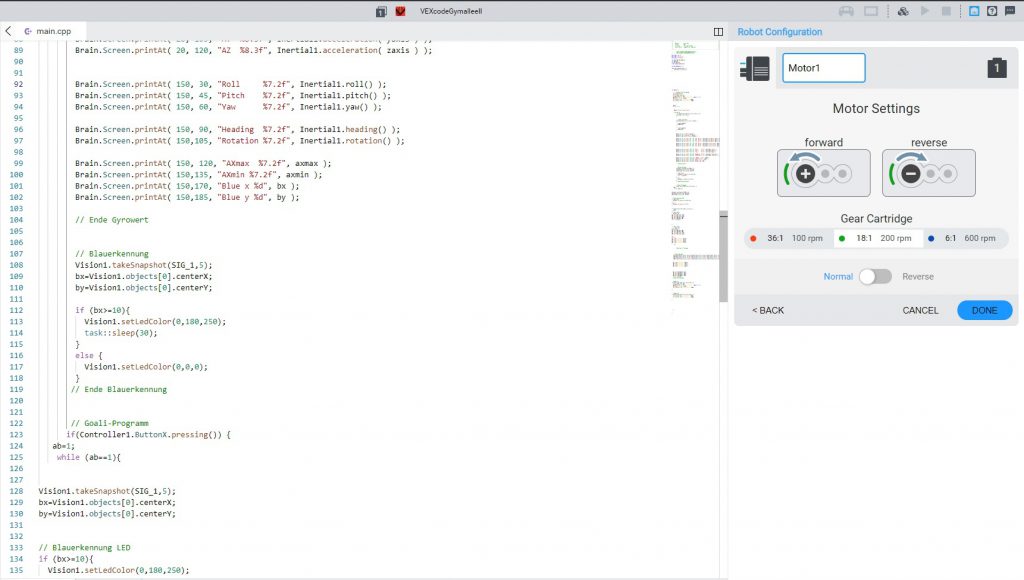Click the Motor Settings heading
The width and height of the screenshot is (1024, 580).
click(876, 108)
